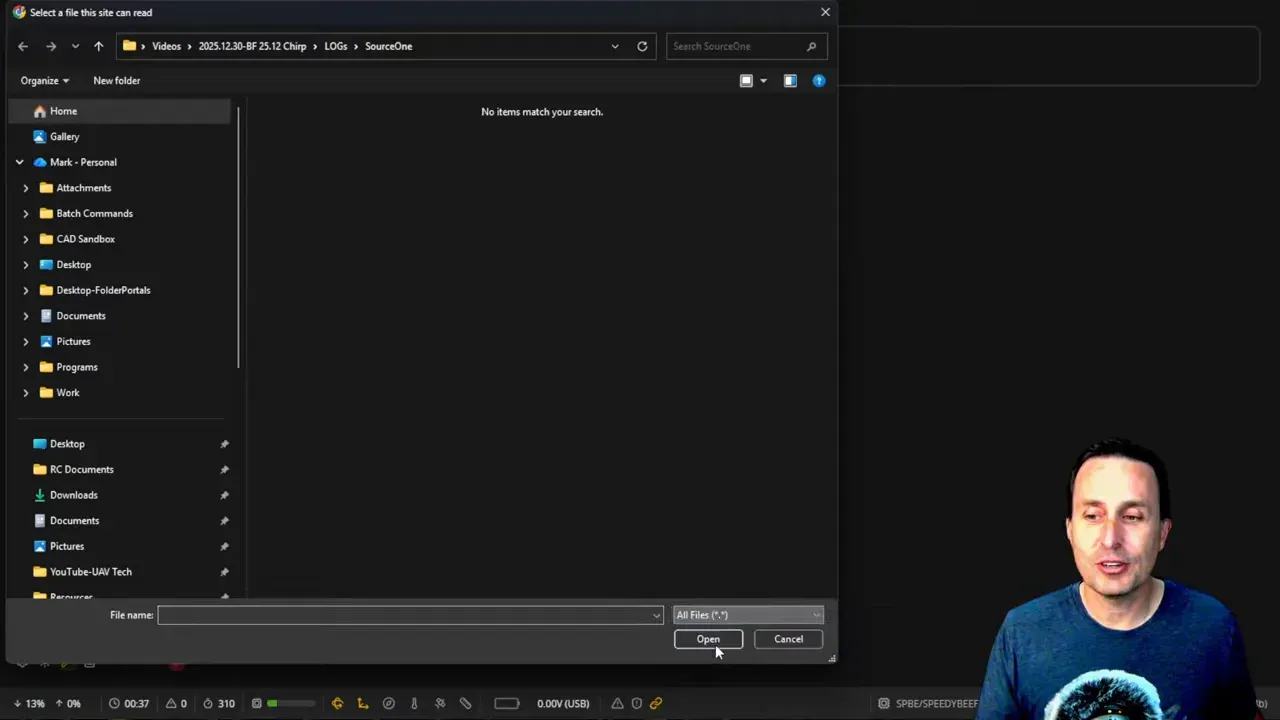Expand the Work folder
Image resolution: width=1280 pixels, height=720 pixels.
tap(26, 393)
